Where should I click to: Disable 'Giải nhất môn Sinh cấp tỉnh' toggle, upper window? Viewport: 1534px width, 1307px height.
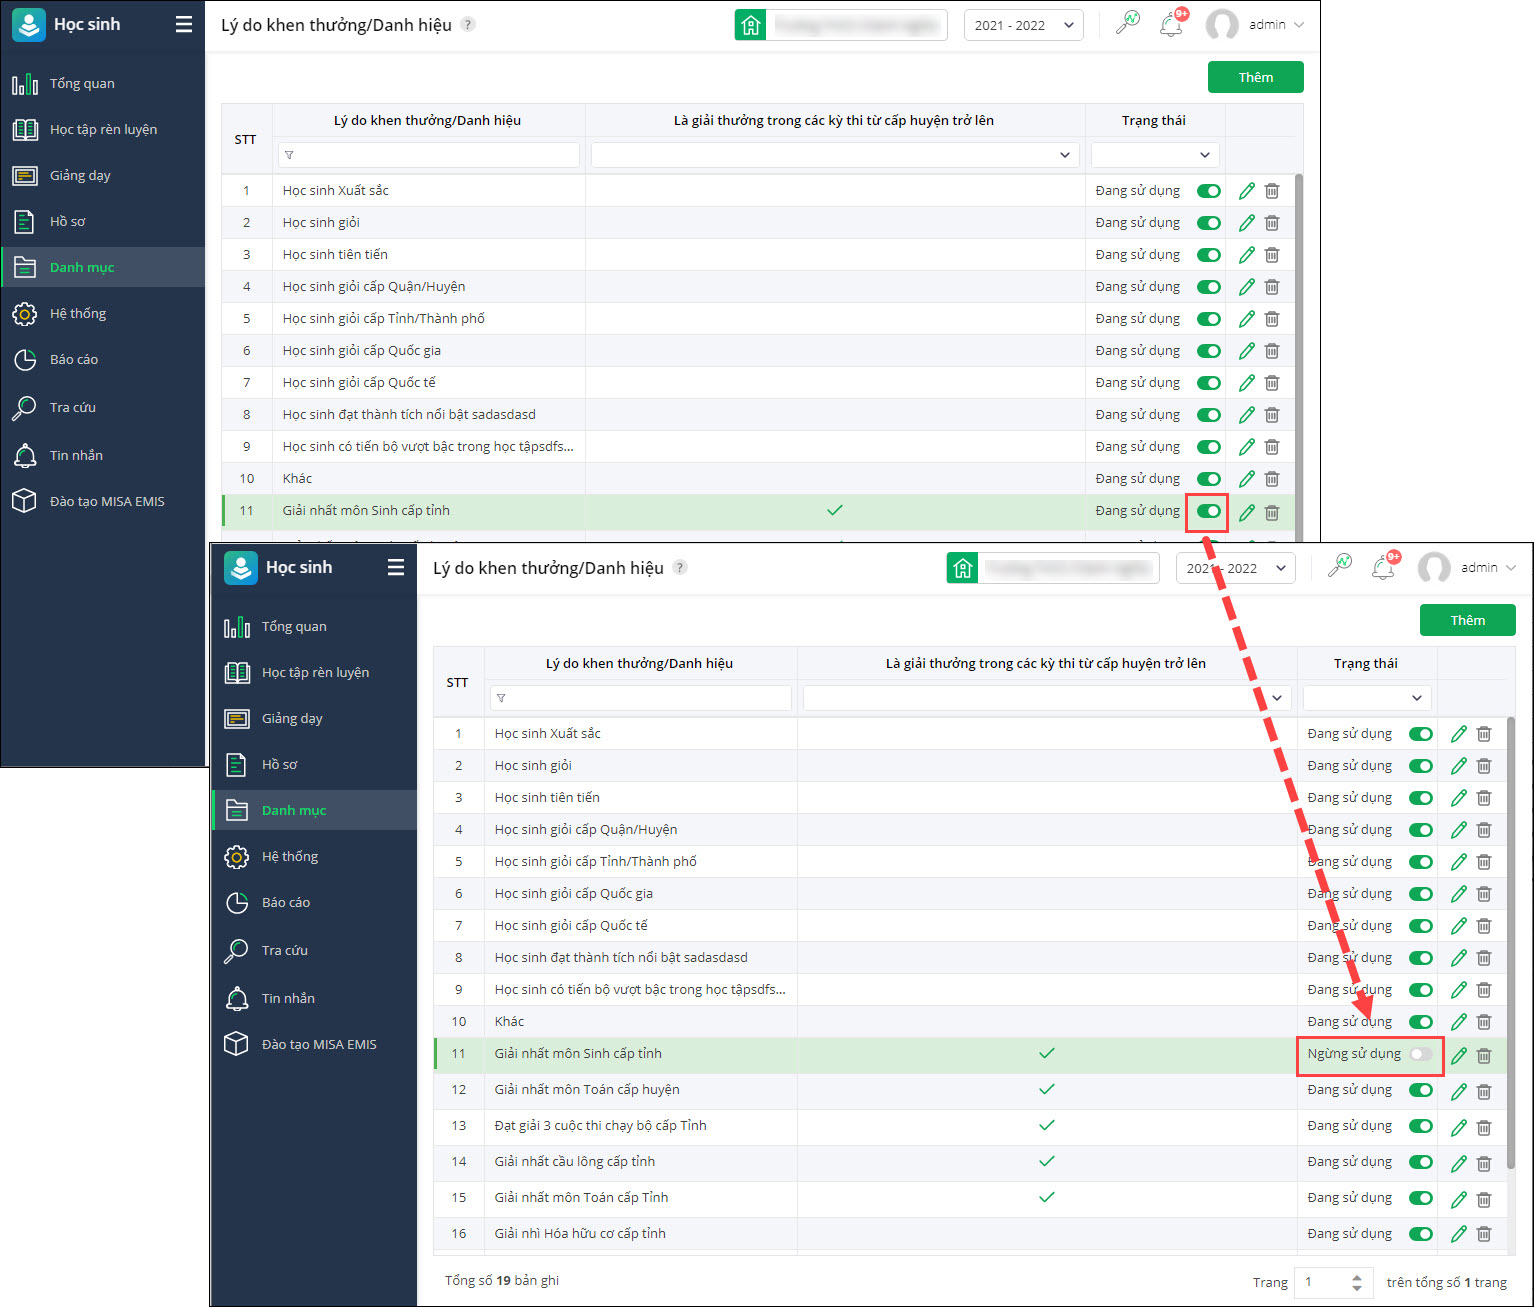[1209, 511]
